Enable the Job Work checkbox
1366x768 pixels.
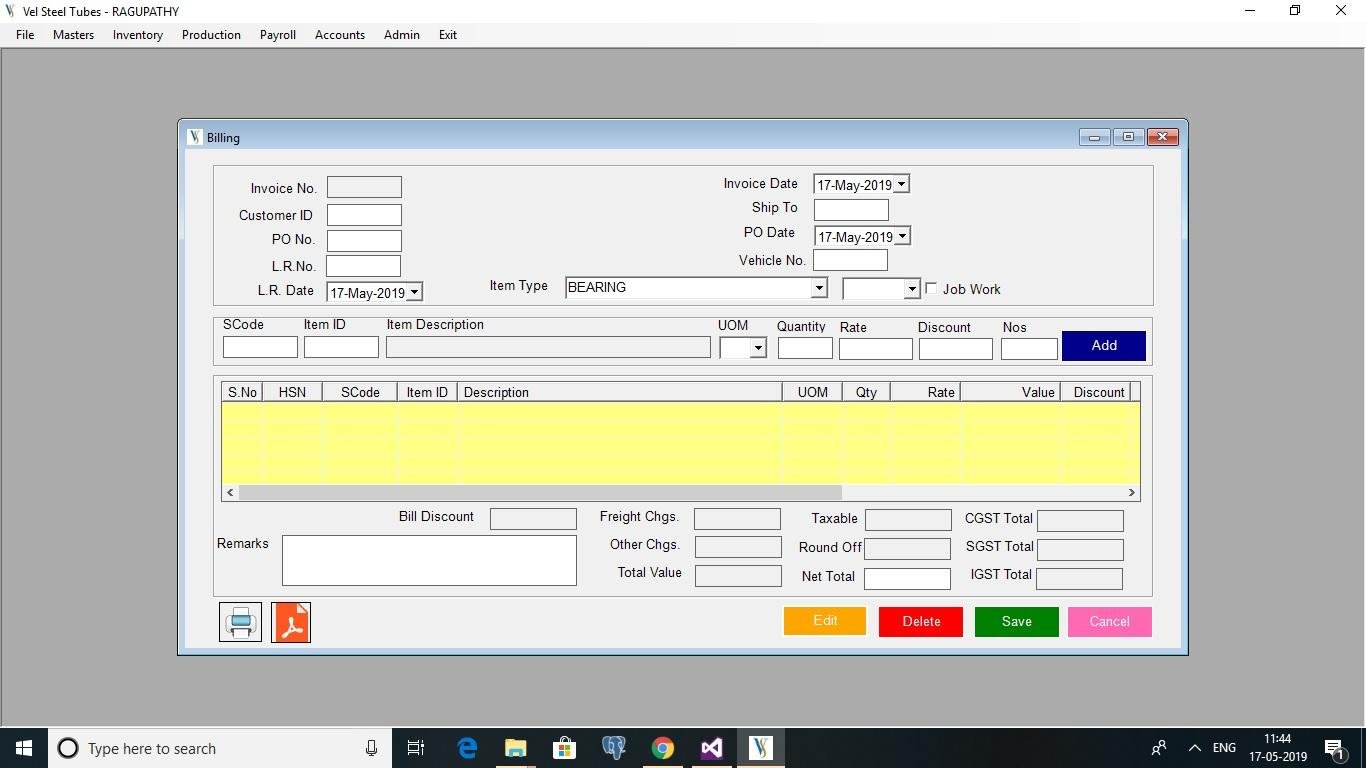pyautogui.click(x=932, y=289)
